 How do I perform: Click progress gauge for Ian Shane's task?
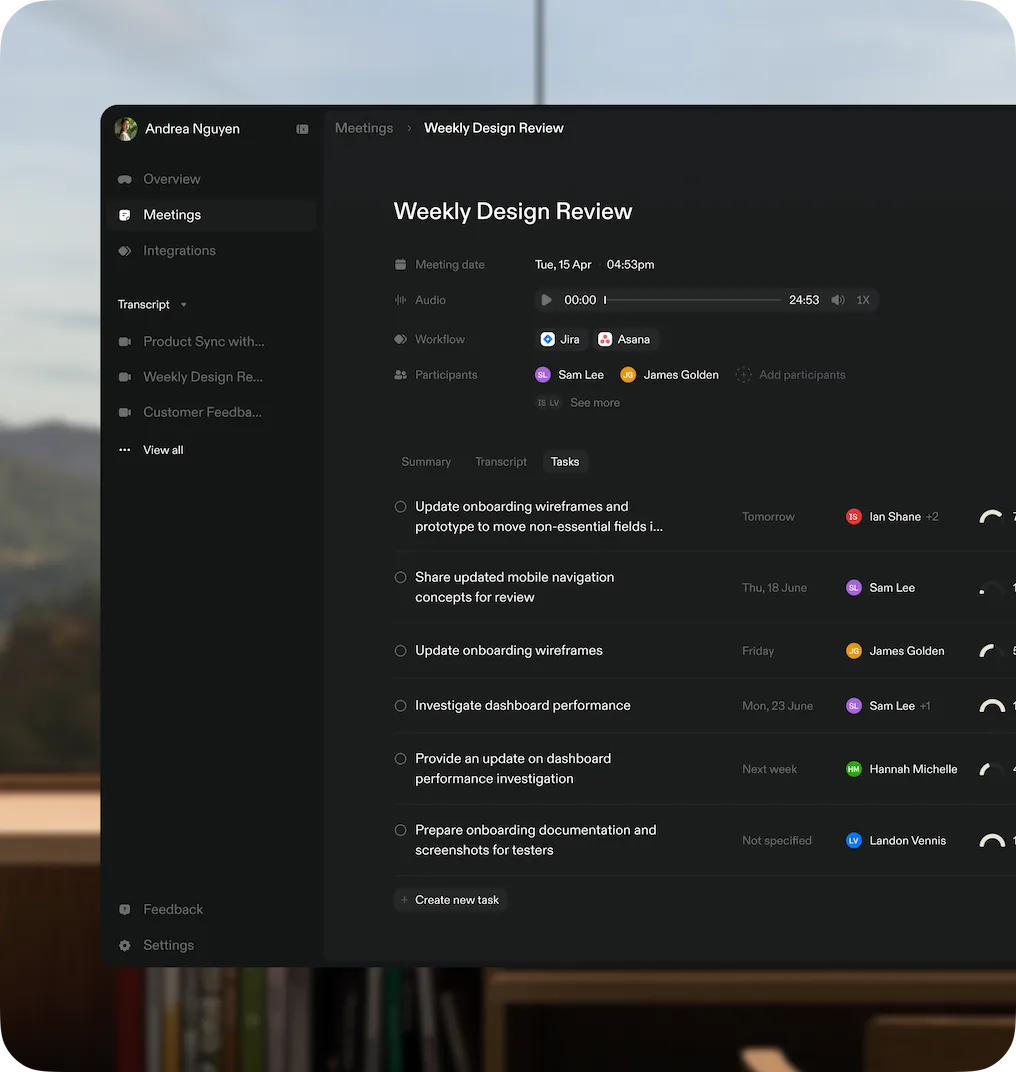pyautogui.click(x=991, y=517)
